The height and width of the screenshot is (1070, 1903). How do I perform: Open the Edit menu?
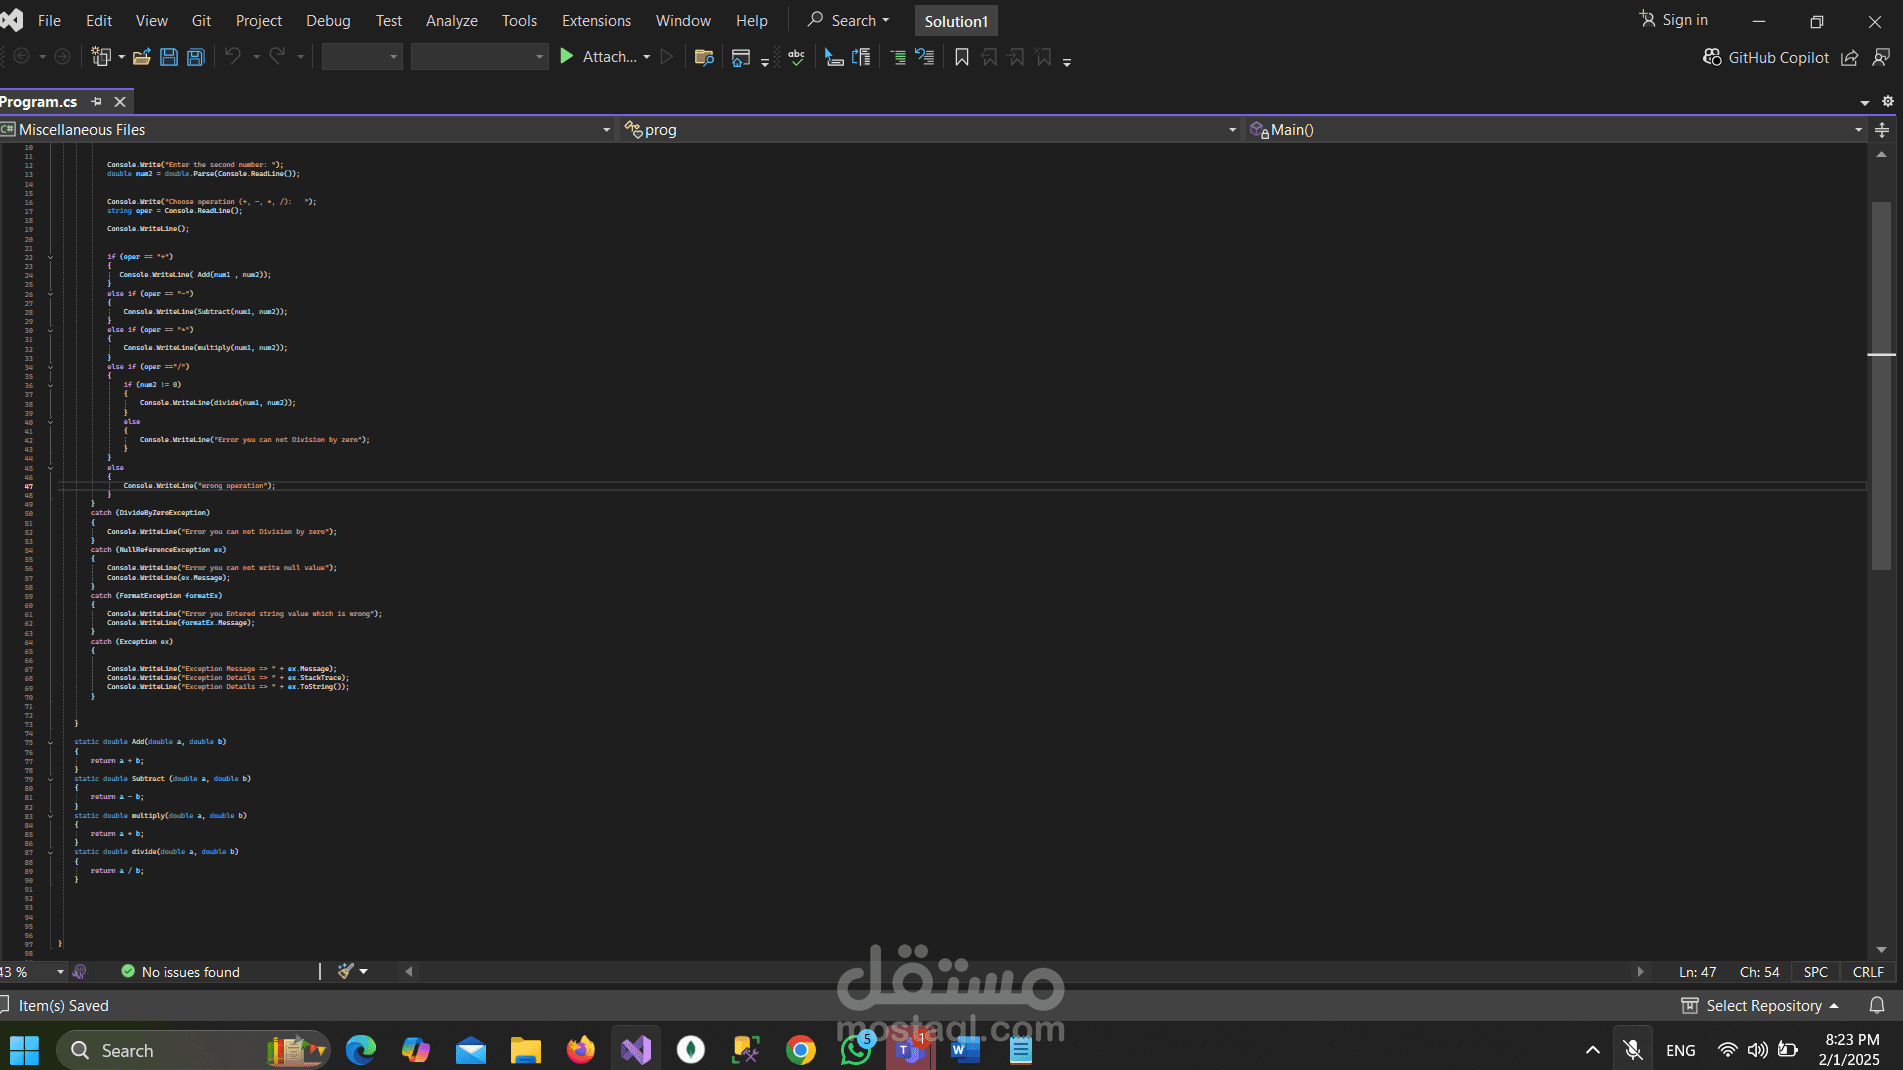click(99, 20)
